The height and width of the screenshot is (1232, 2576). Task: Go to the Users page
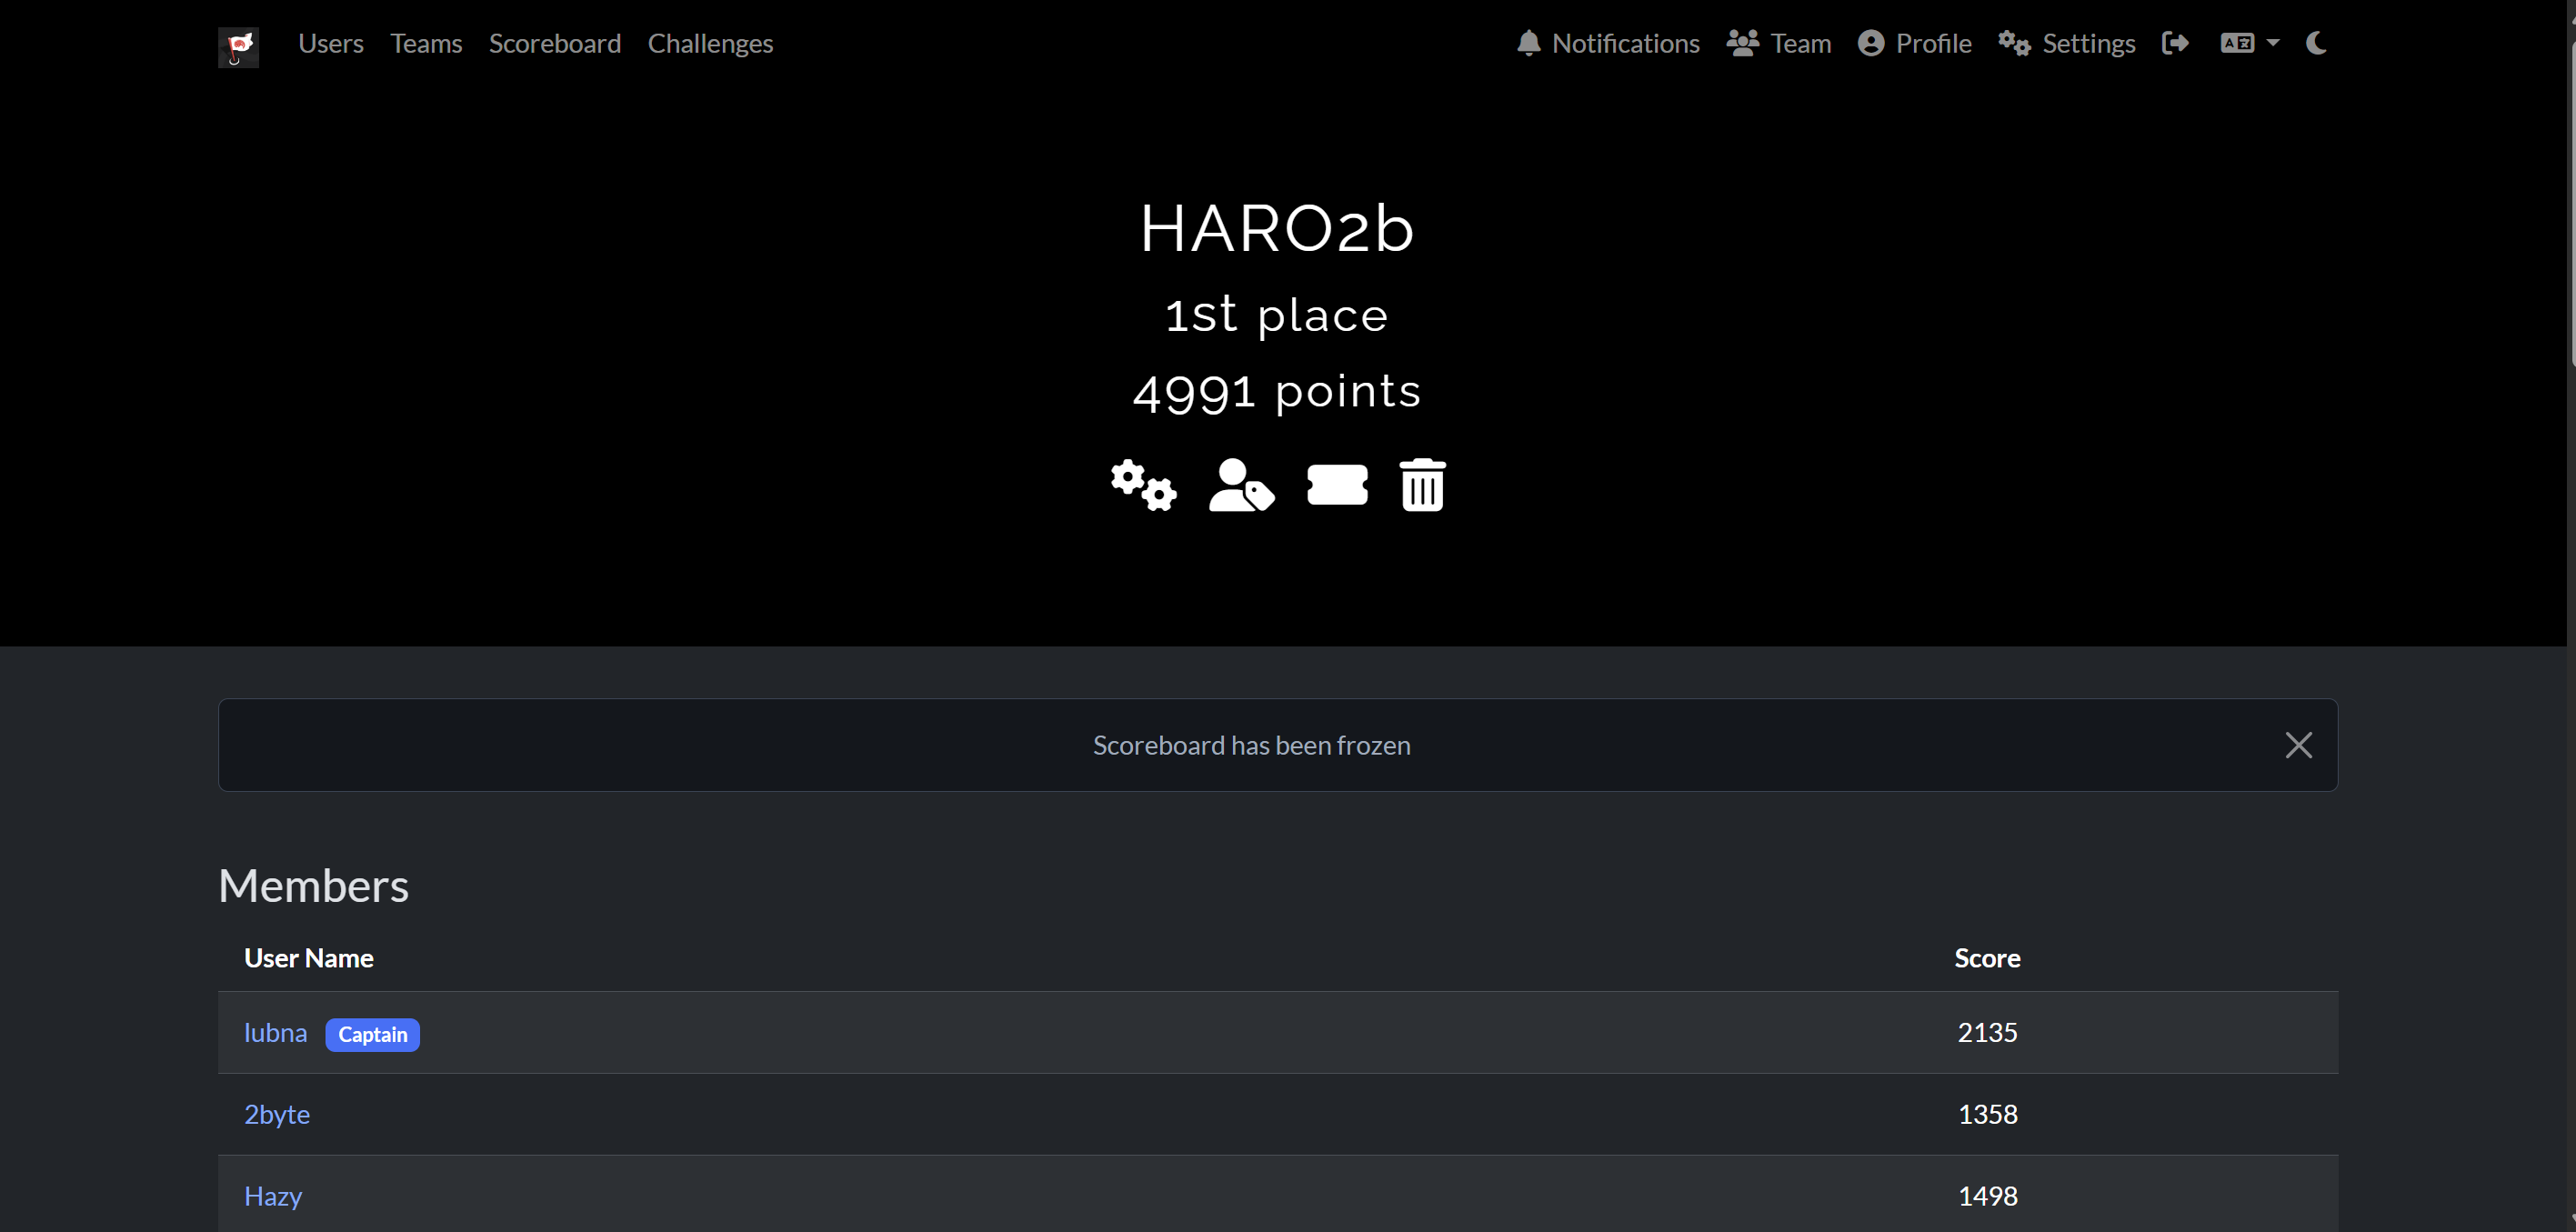tap(330, 44)
